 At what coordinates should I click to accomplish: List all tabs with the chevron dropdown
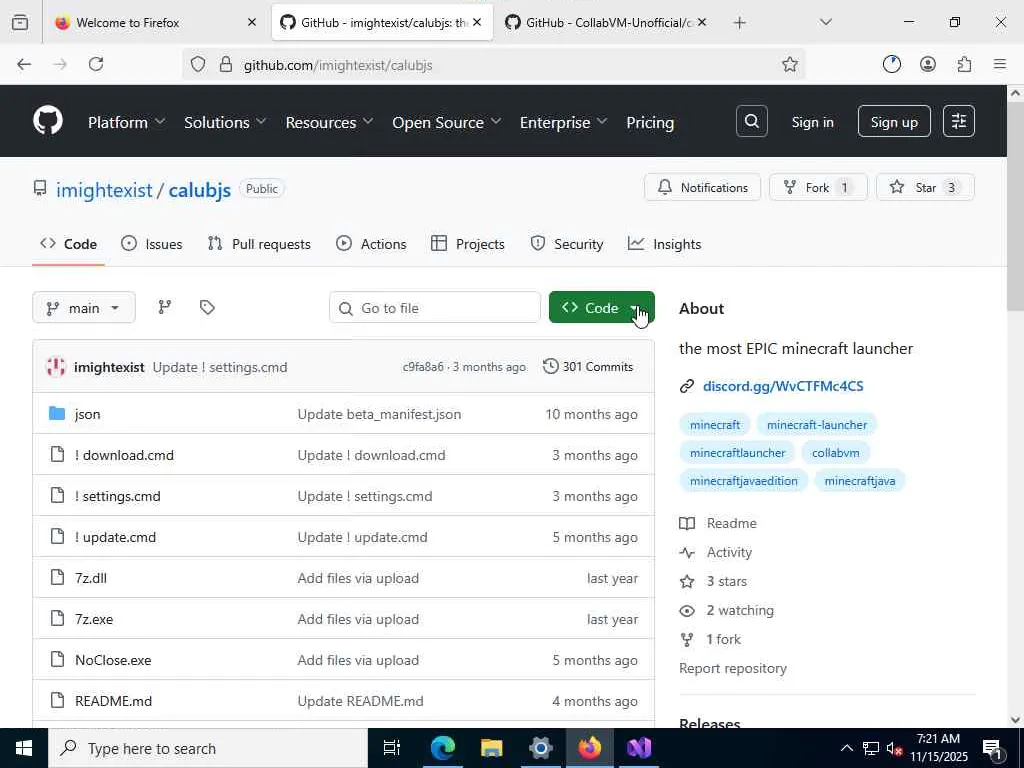point(825,22)
